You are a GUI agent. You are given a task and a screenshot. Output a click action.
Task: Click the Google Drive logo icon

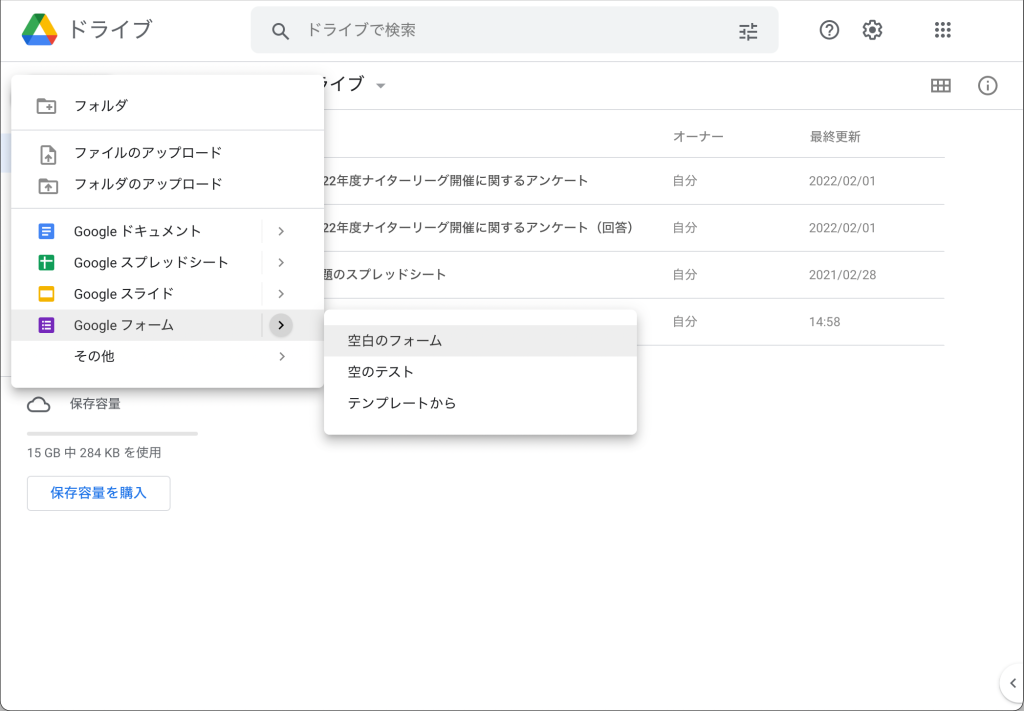pyautogui.click(x=40, y=29)
